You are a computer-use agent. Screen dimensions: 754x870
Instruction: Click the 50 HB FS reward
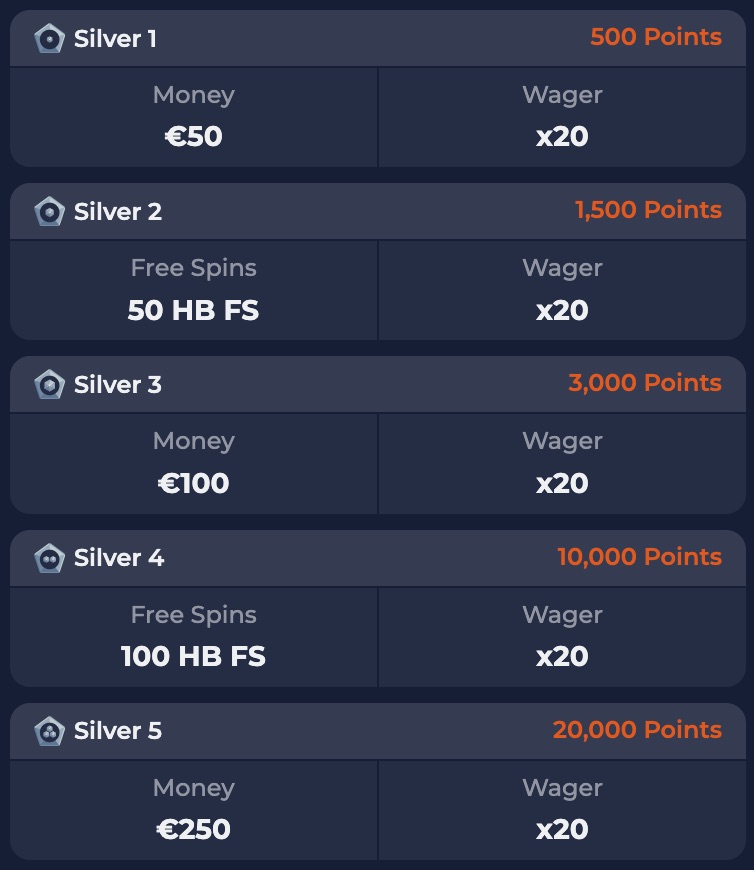point(194,310)
